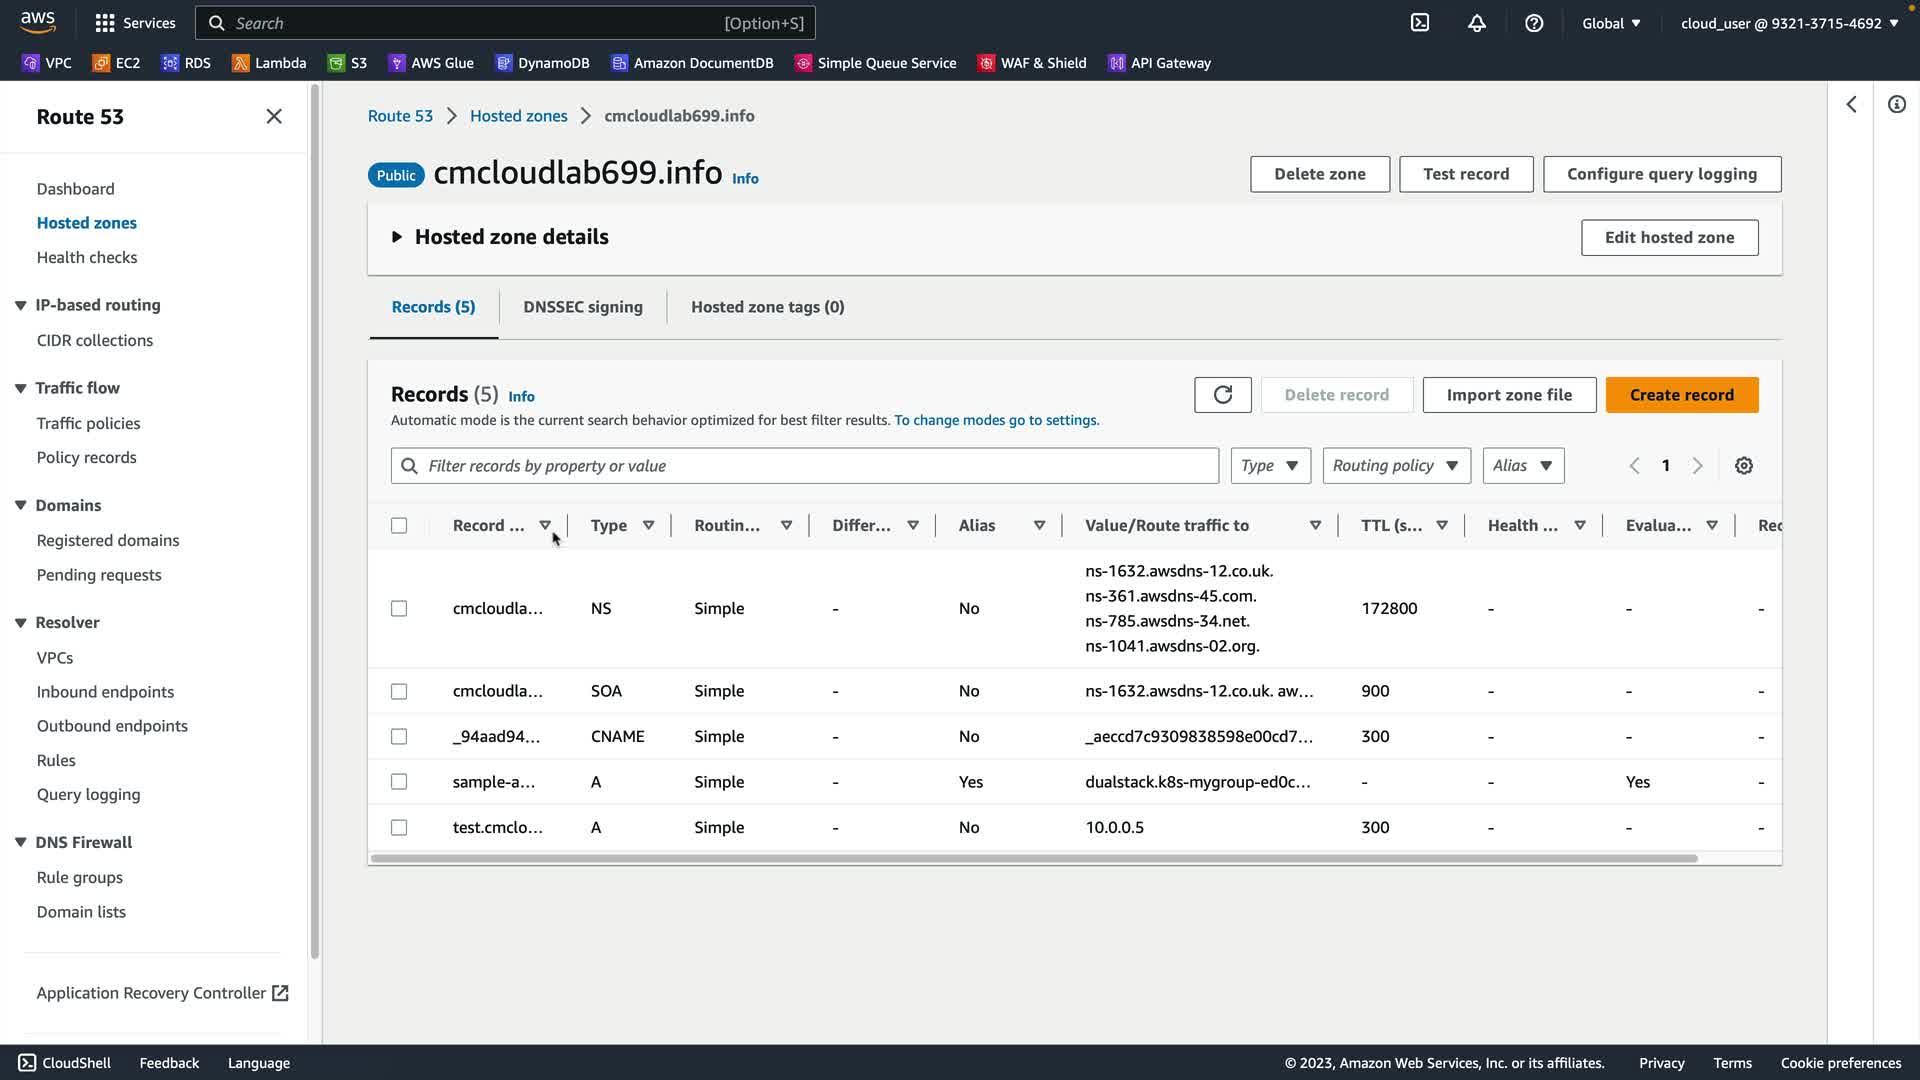Check the test.cmclo A record row
The width and height of the screenshot is (1920, 1080).
click(x=399, y=828)
